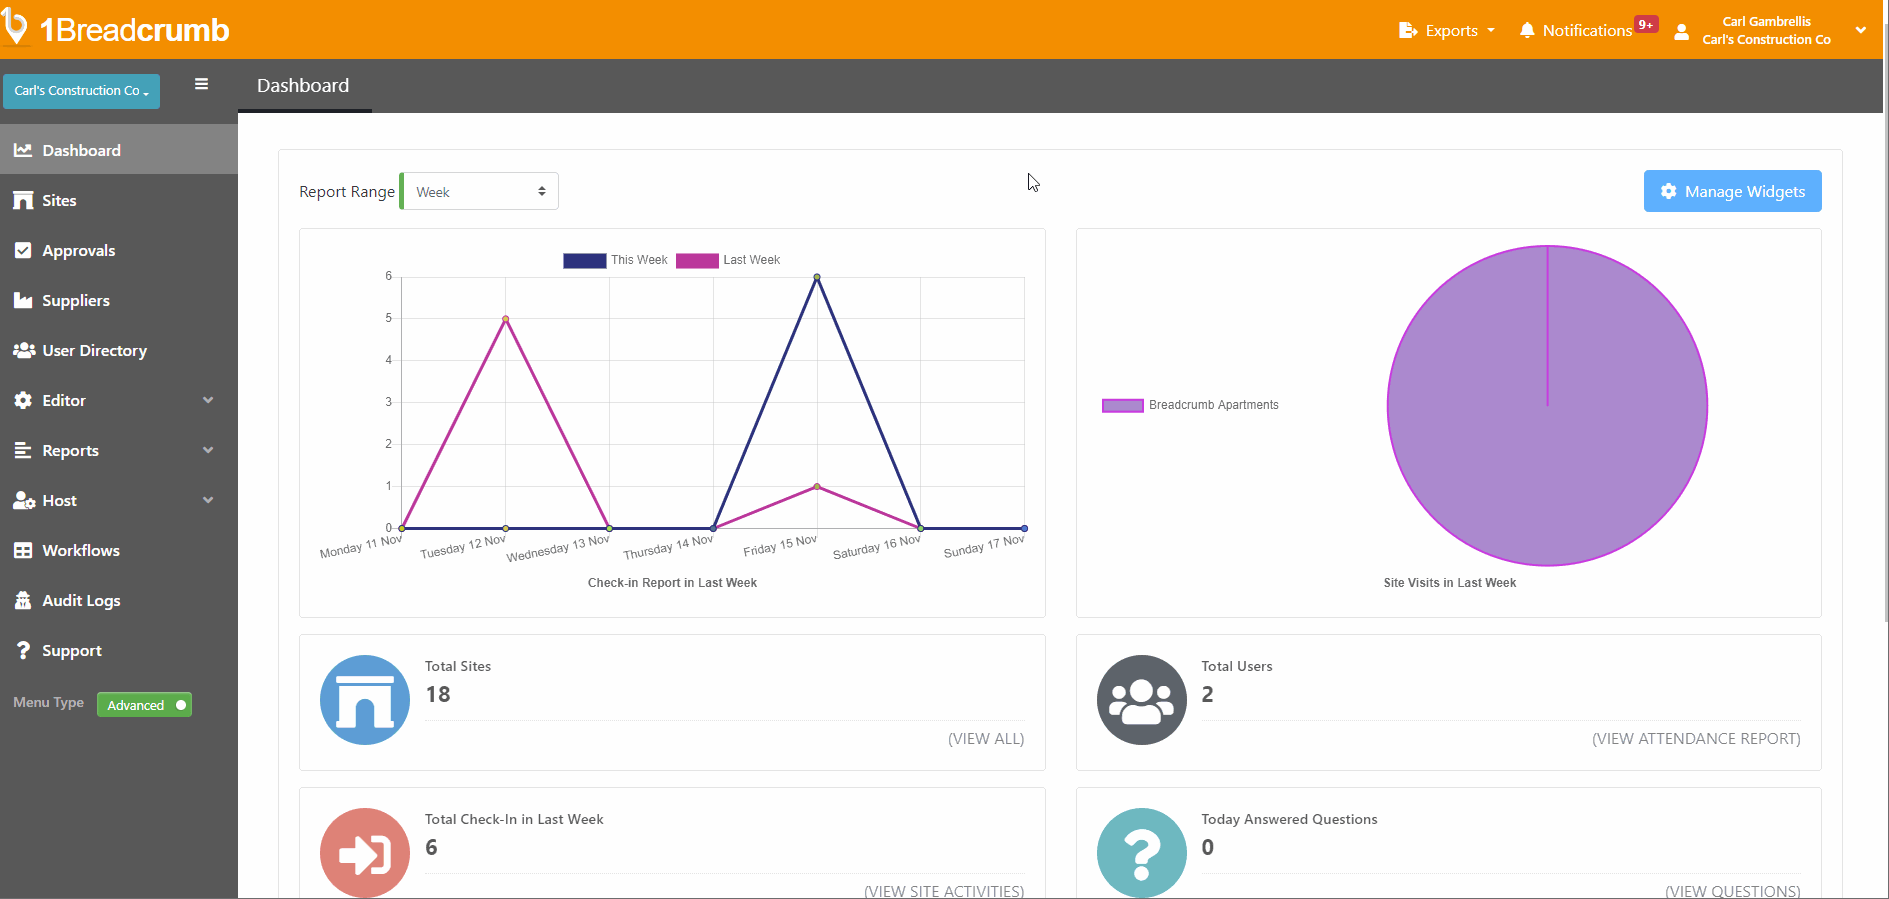Click the blue Total Sites icon
The image size is (1889, 899).
tap(365, 700)
